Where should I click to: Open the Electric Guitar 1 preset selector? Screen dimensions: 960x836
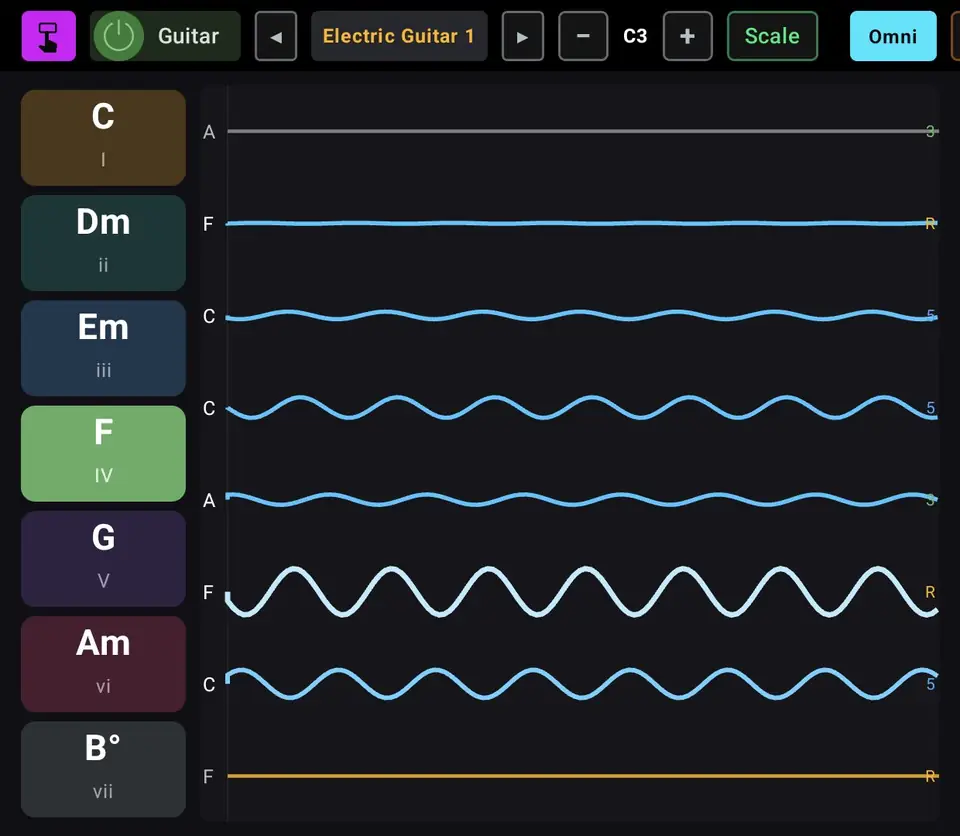point(399,36)
